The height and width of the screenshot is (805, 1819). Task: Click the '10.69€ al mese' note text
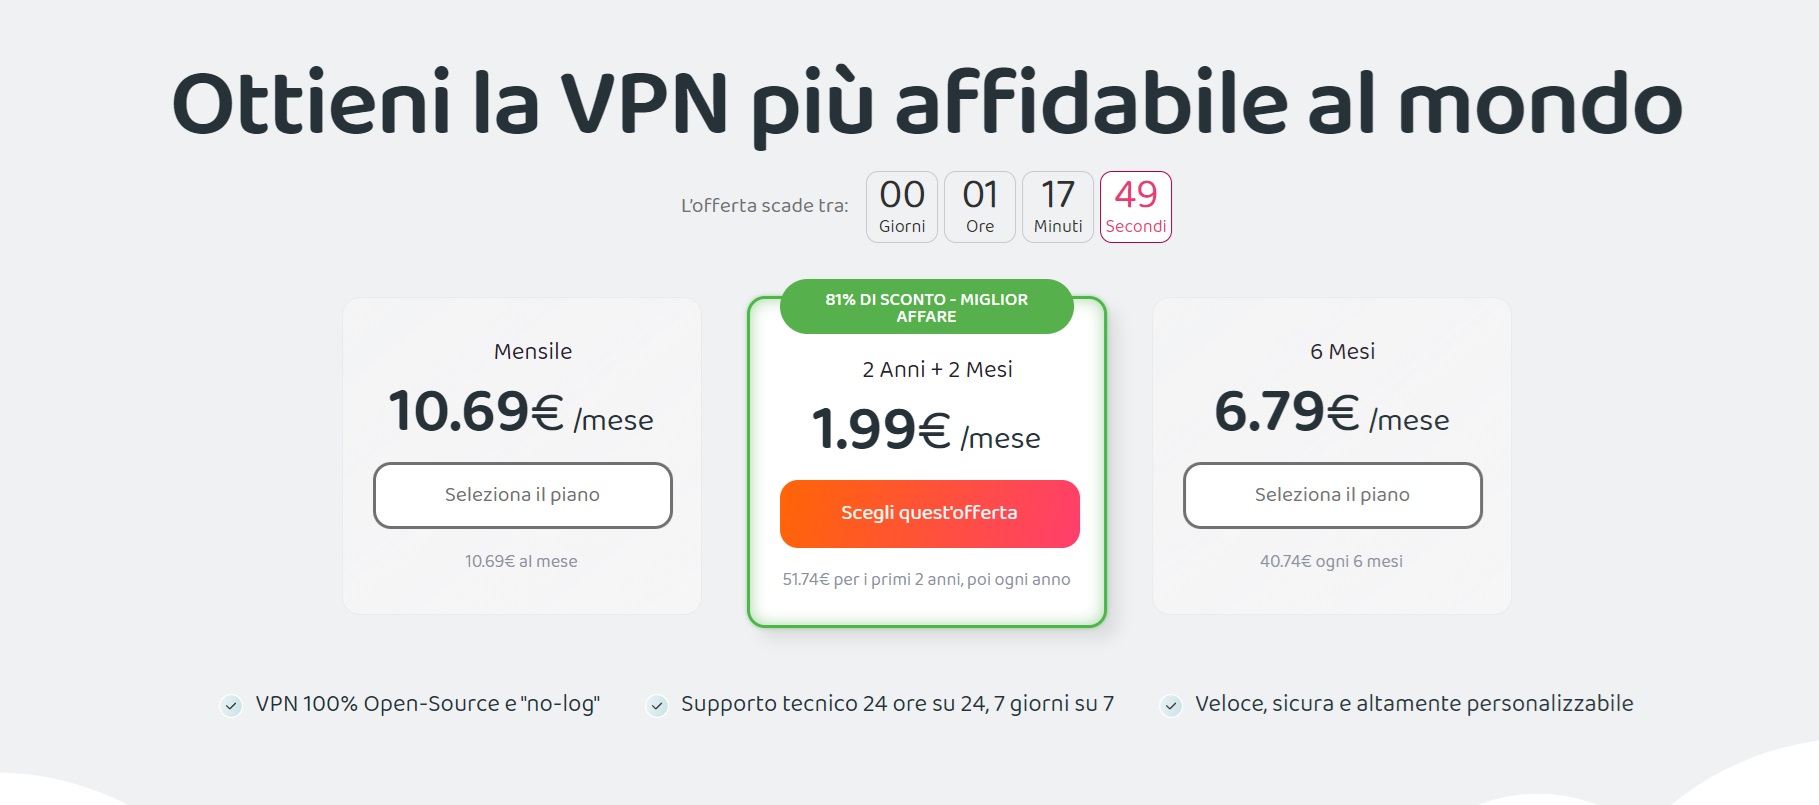click(522, 561)
